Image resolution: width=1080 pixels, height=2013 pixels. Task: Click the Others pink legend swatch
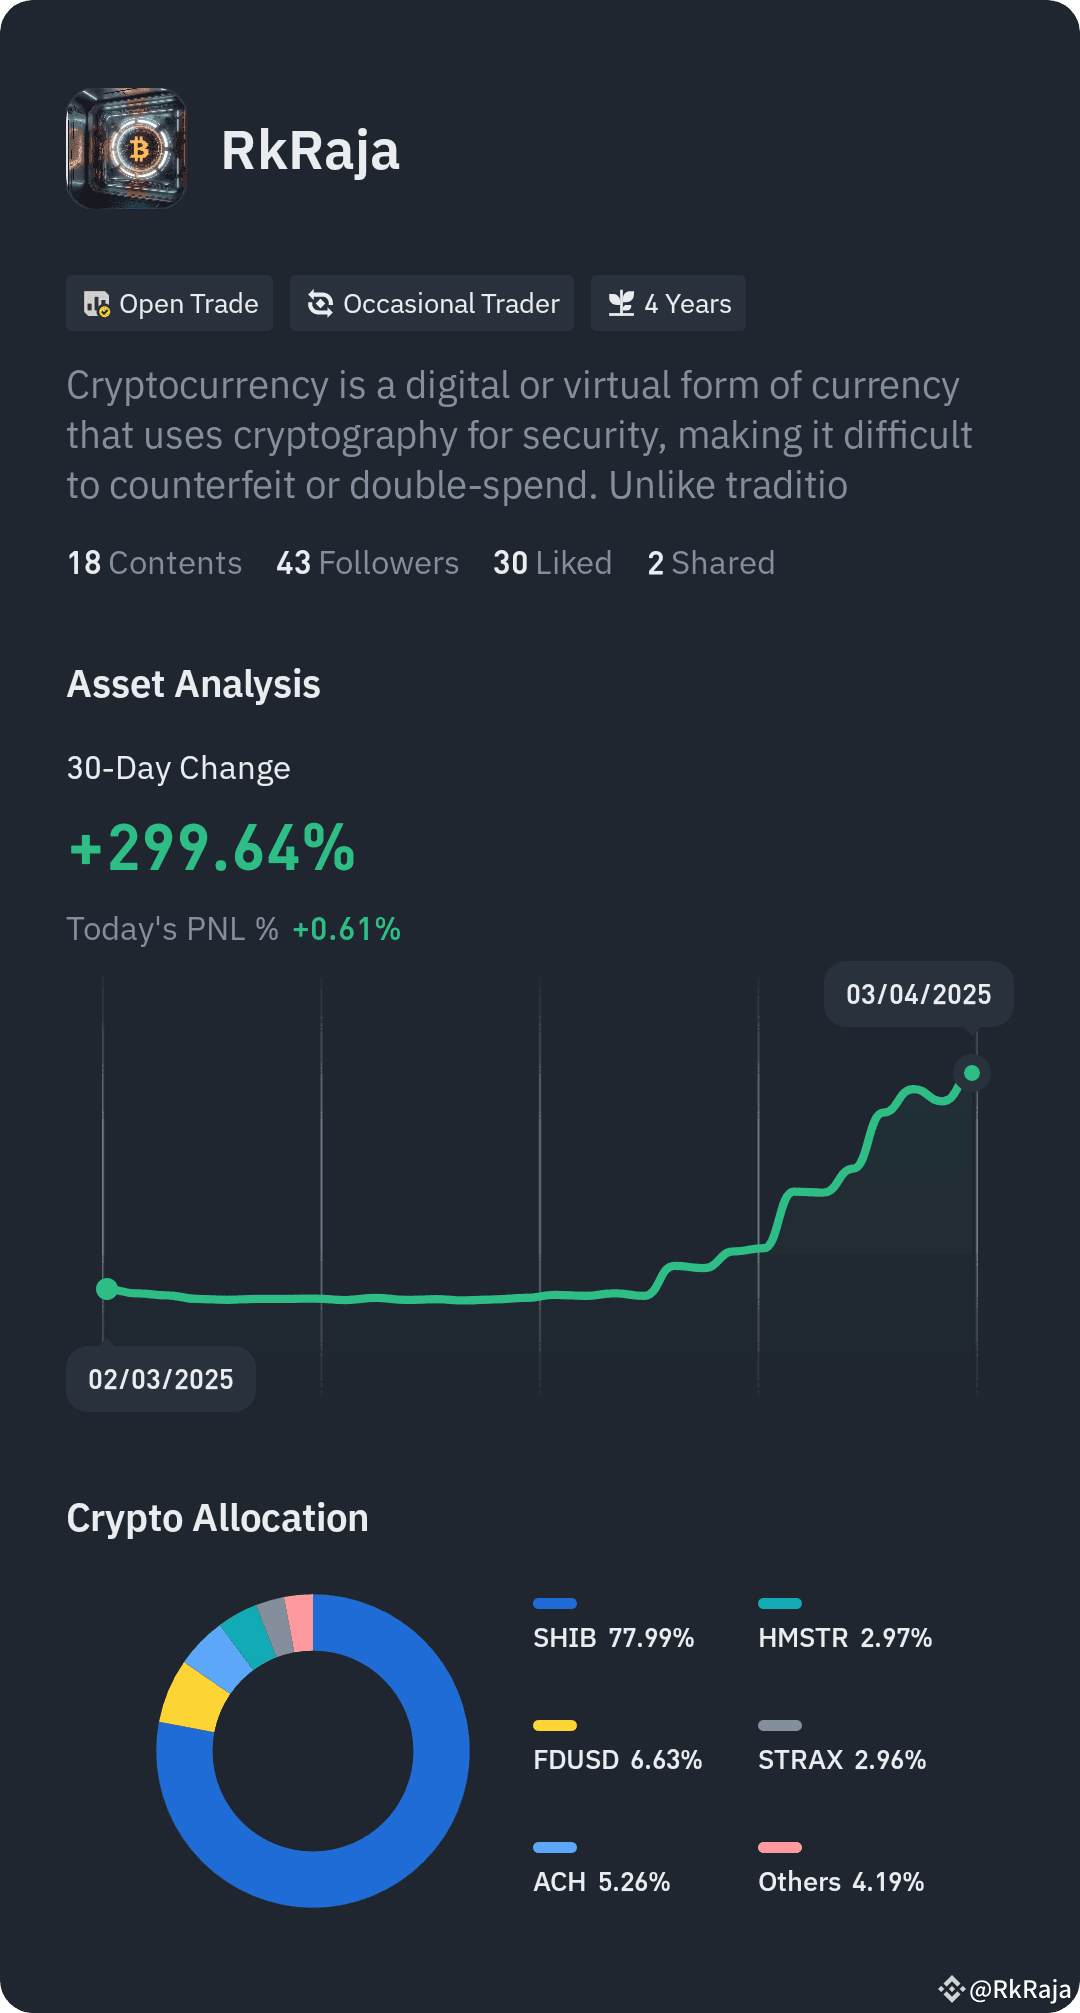pos(780,1848)
